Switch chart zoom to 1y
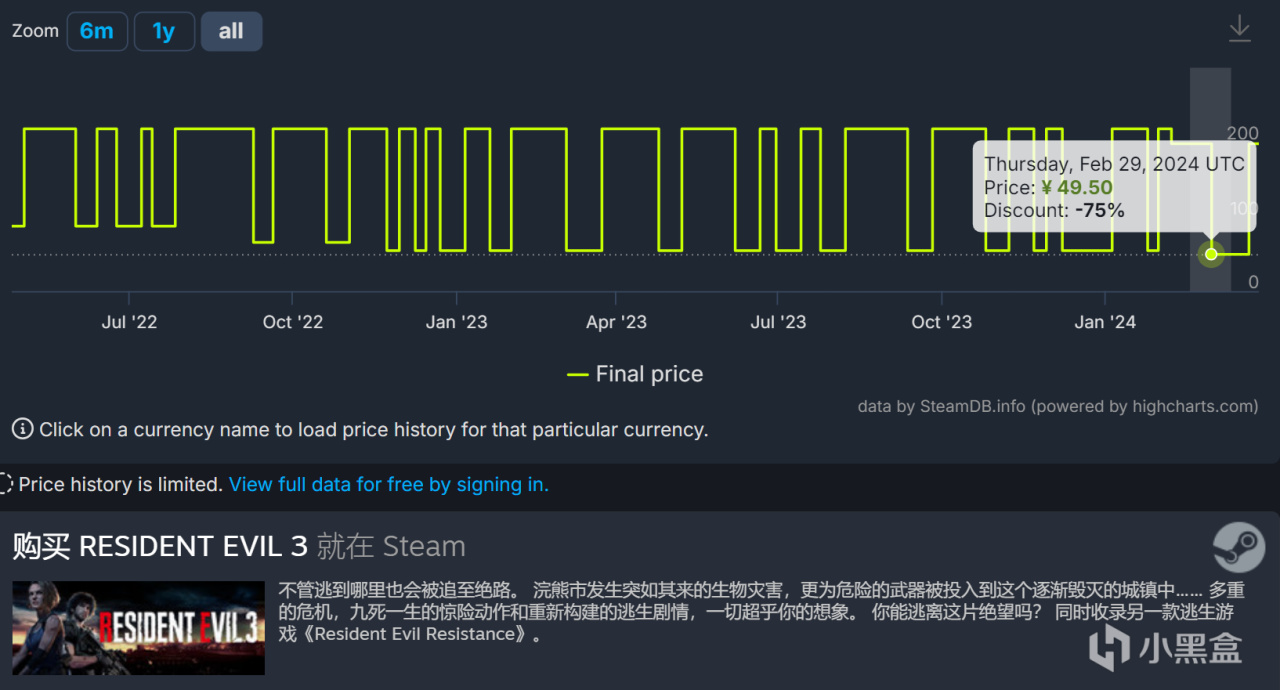Viewport: 1280px width, 690px height. tap(164, 31)
